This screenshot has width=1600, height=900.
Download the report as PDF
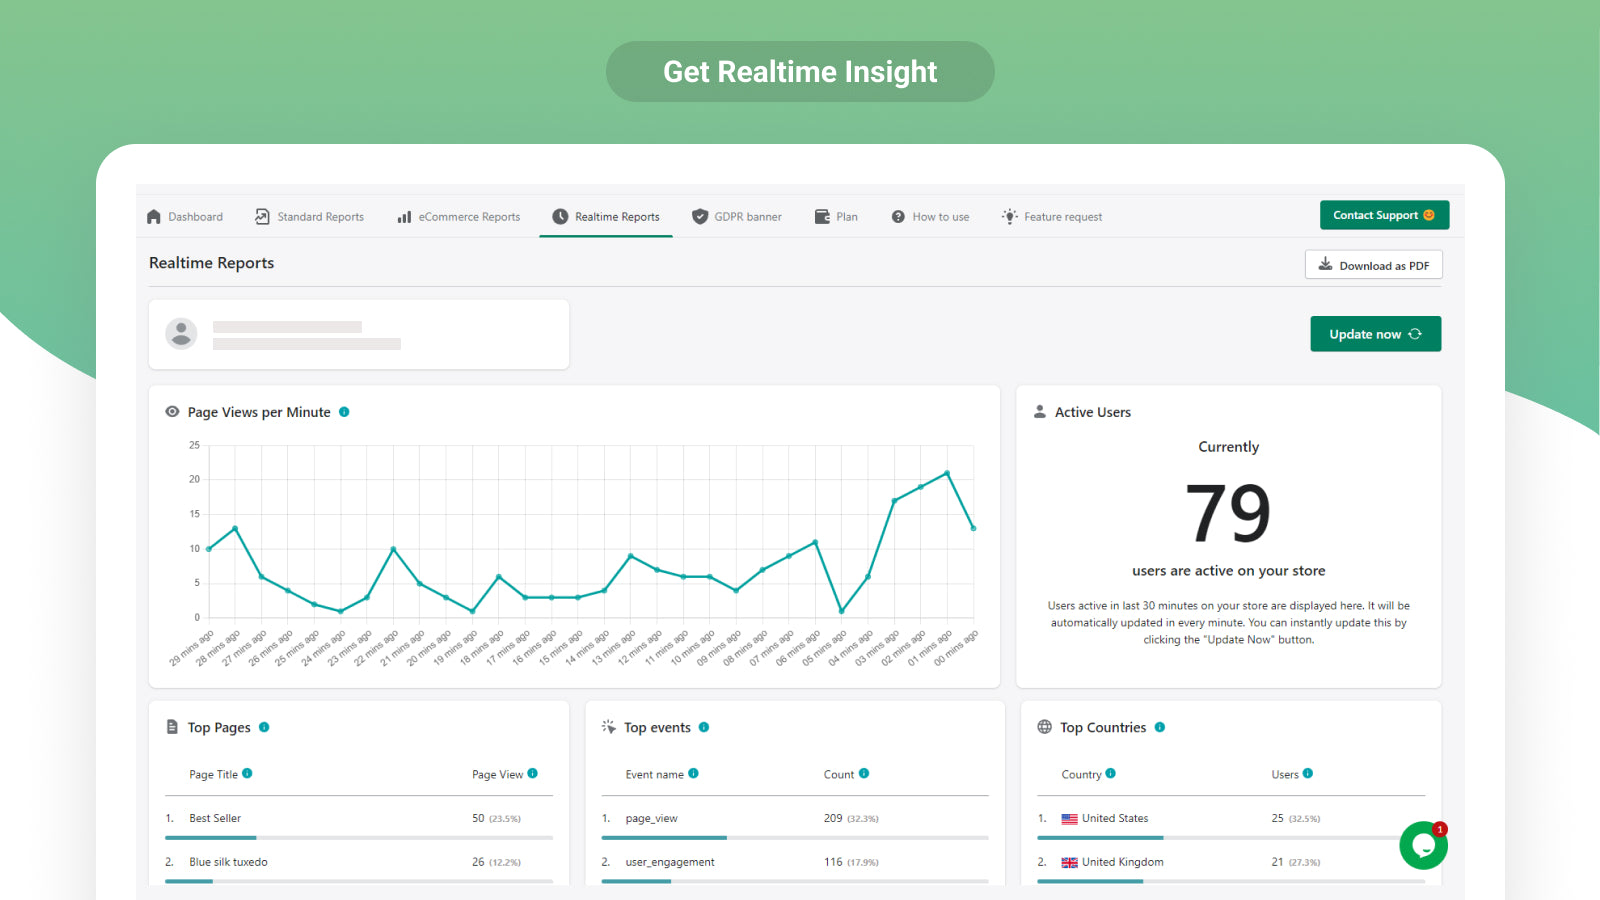[x=1373, y=264]
